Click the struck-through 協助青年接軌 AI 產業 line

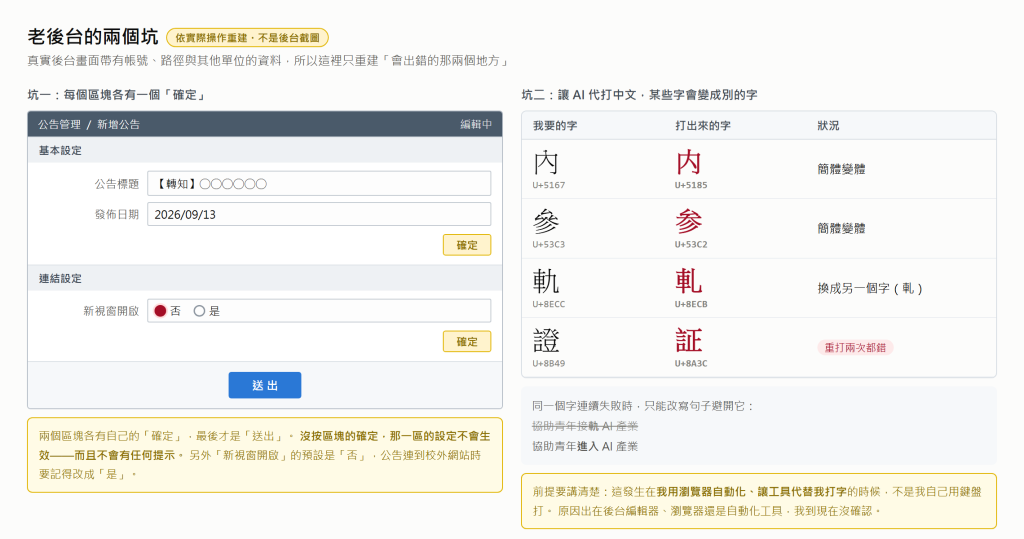point(585,426)
